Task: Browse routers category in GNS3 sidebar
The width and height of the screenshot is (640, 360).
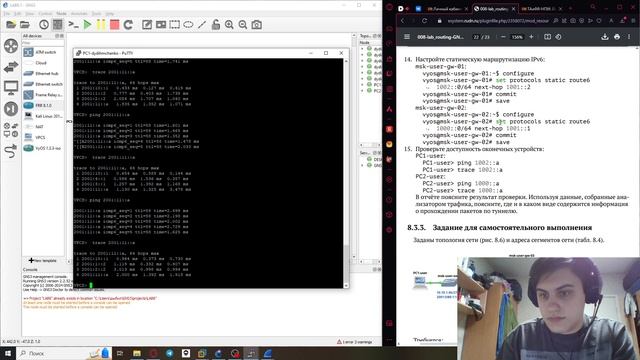Action: click(x=11, y=46)
